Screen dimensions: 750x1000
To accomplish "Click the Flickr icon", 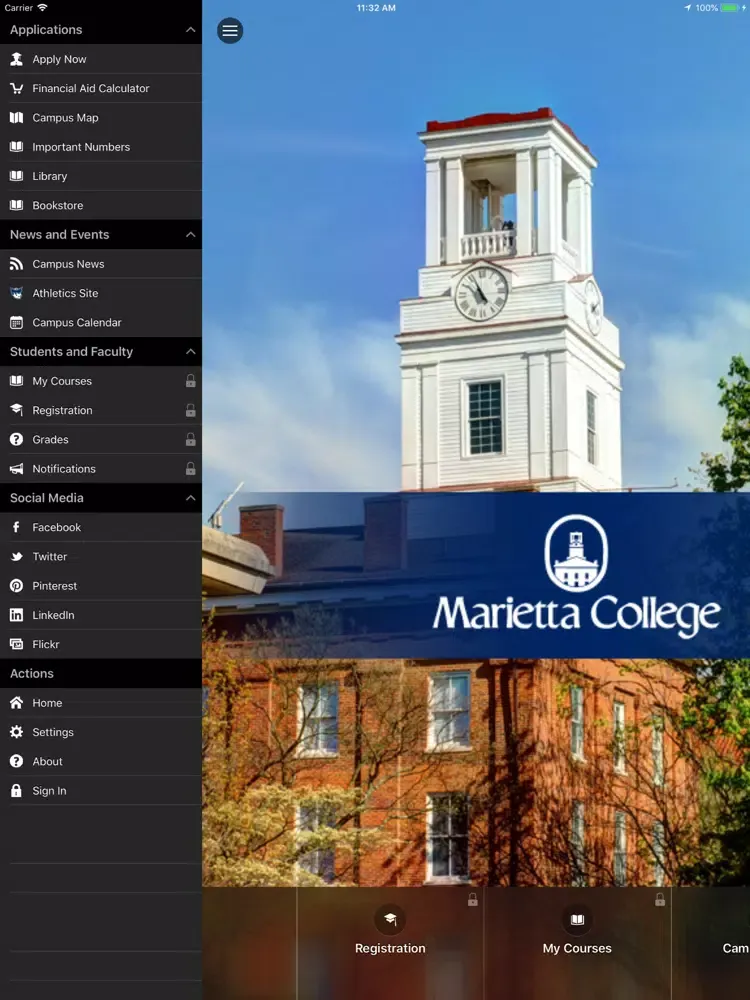I will click(17, 644).
